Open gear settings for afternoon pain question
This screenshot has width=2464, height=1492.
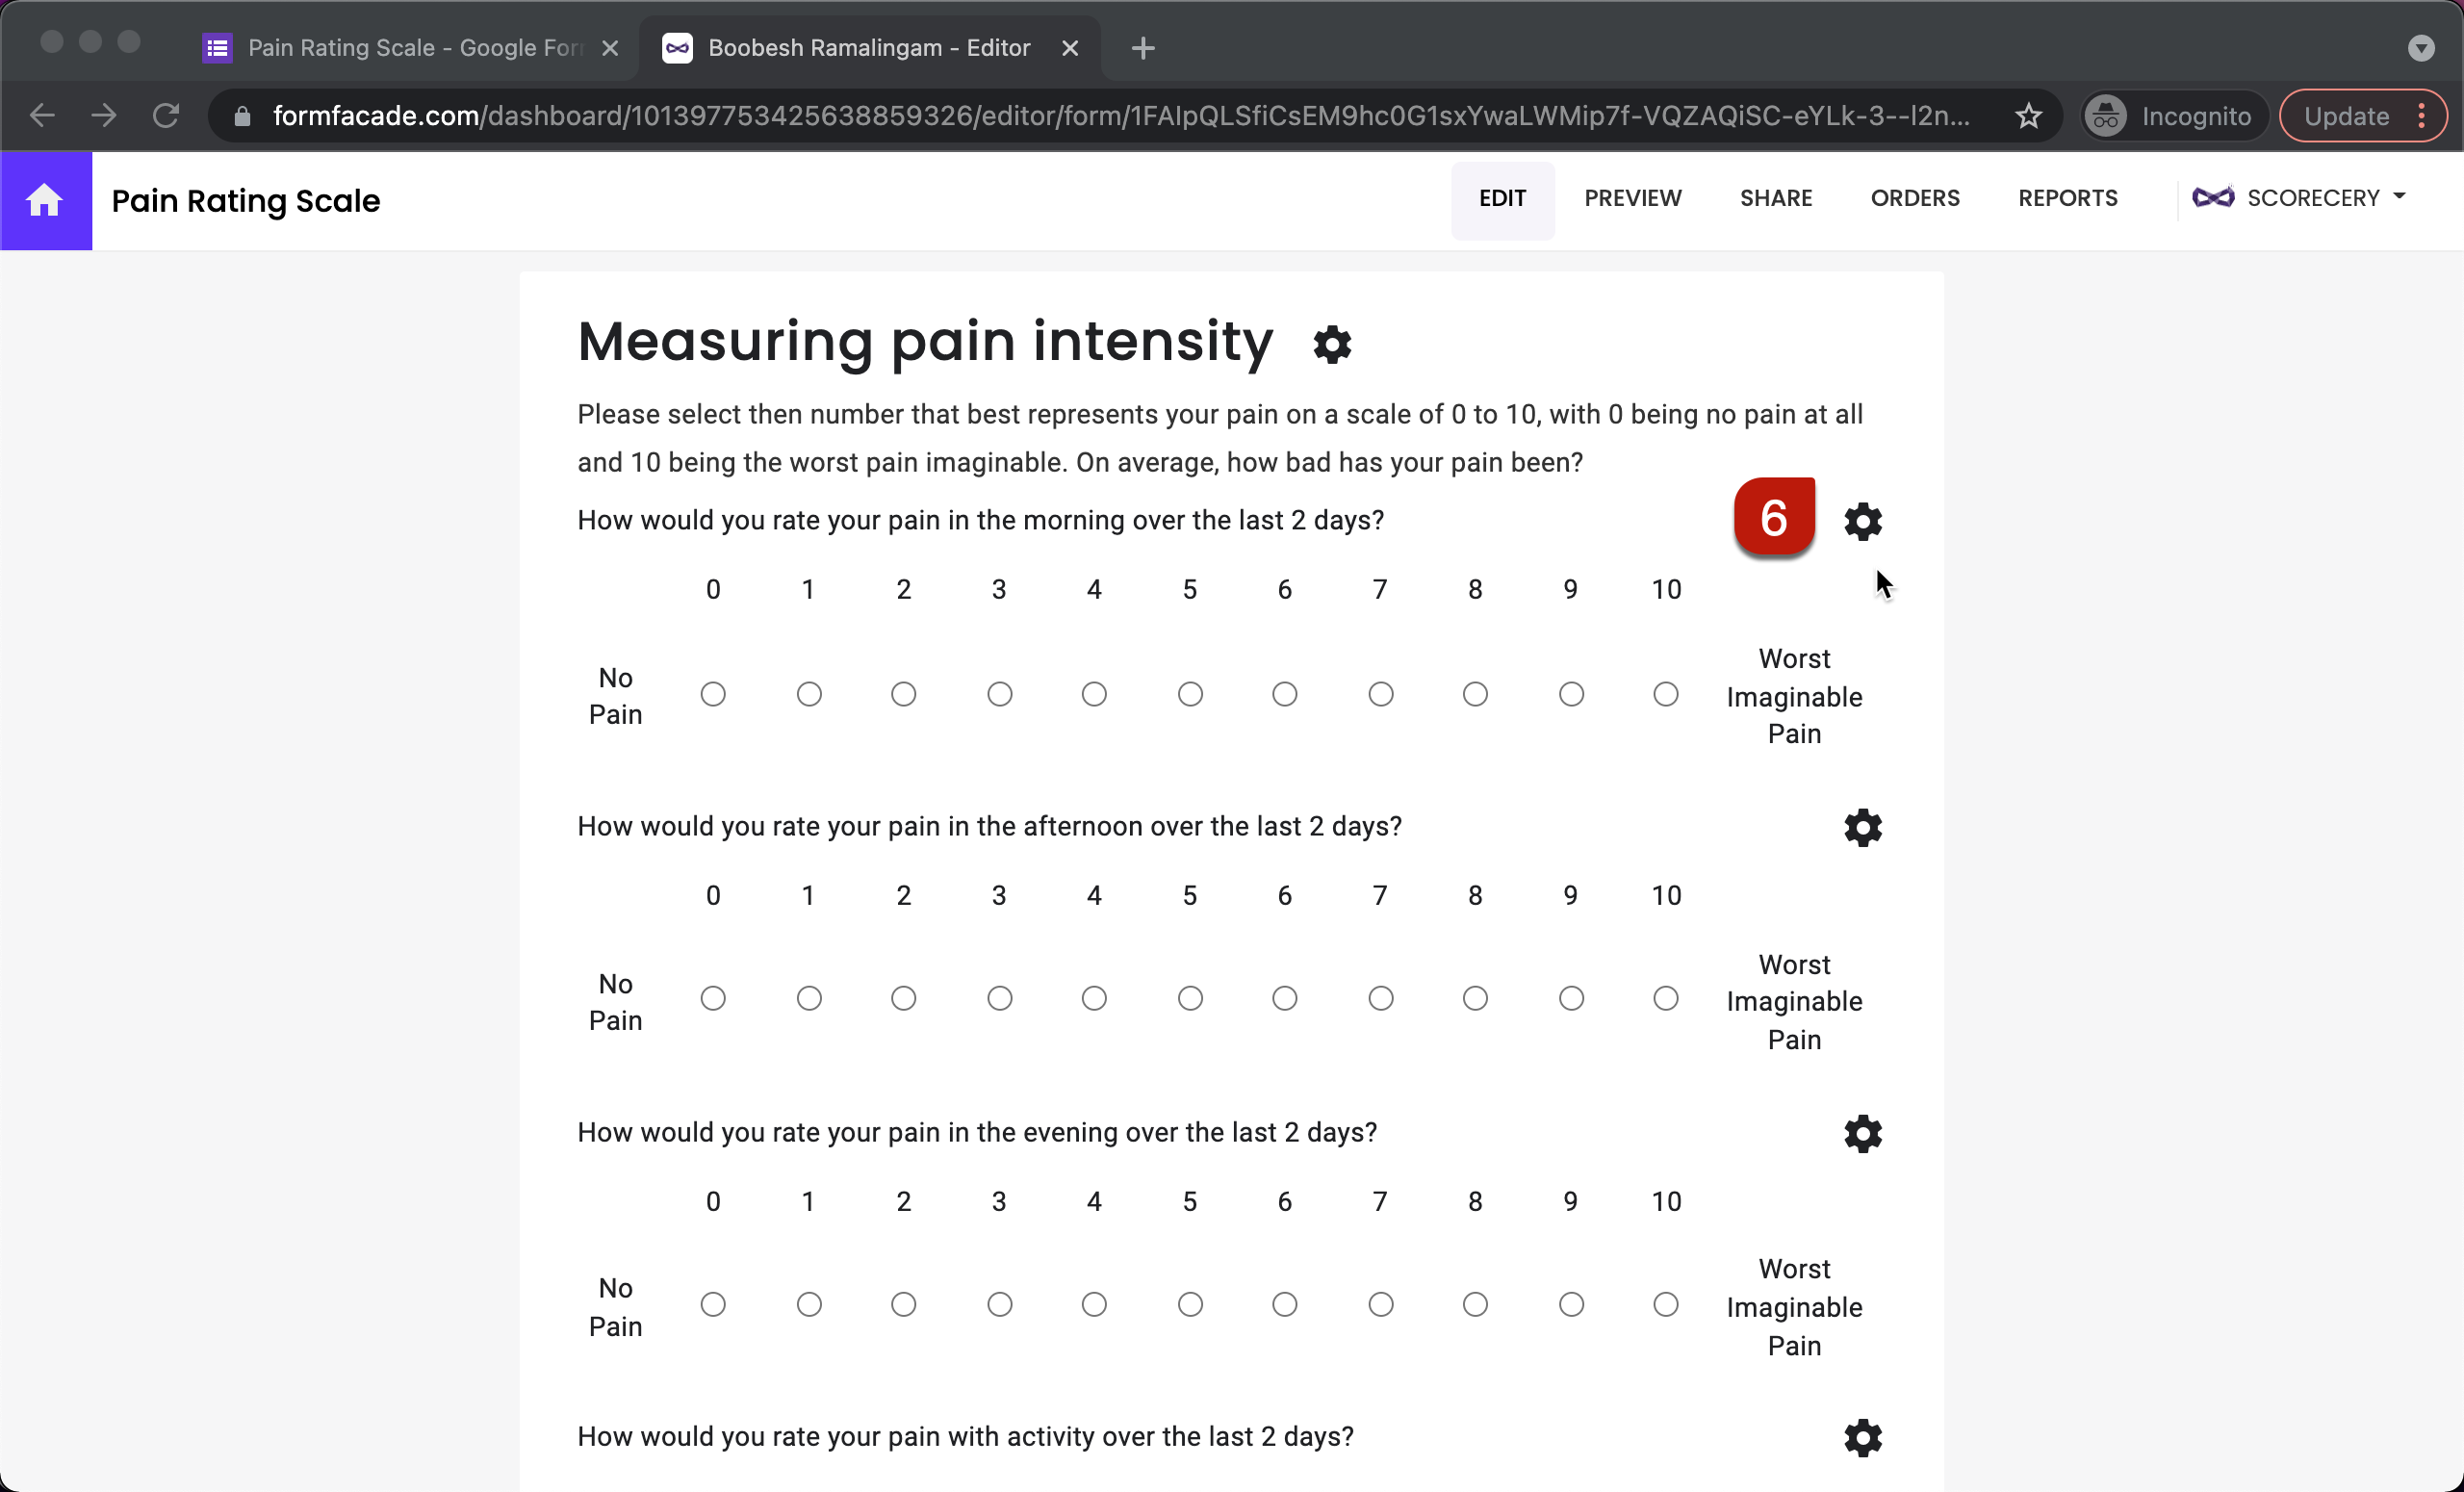pyautogui.click(x=1862, y=828)
